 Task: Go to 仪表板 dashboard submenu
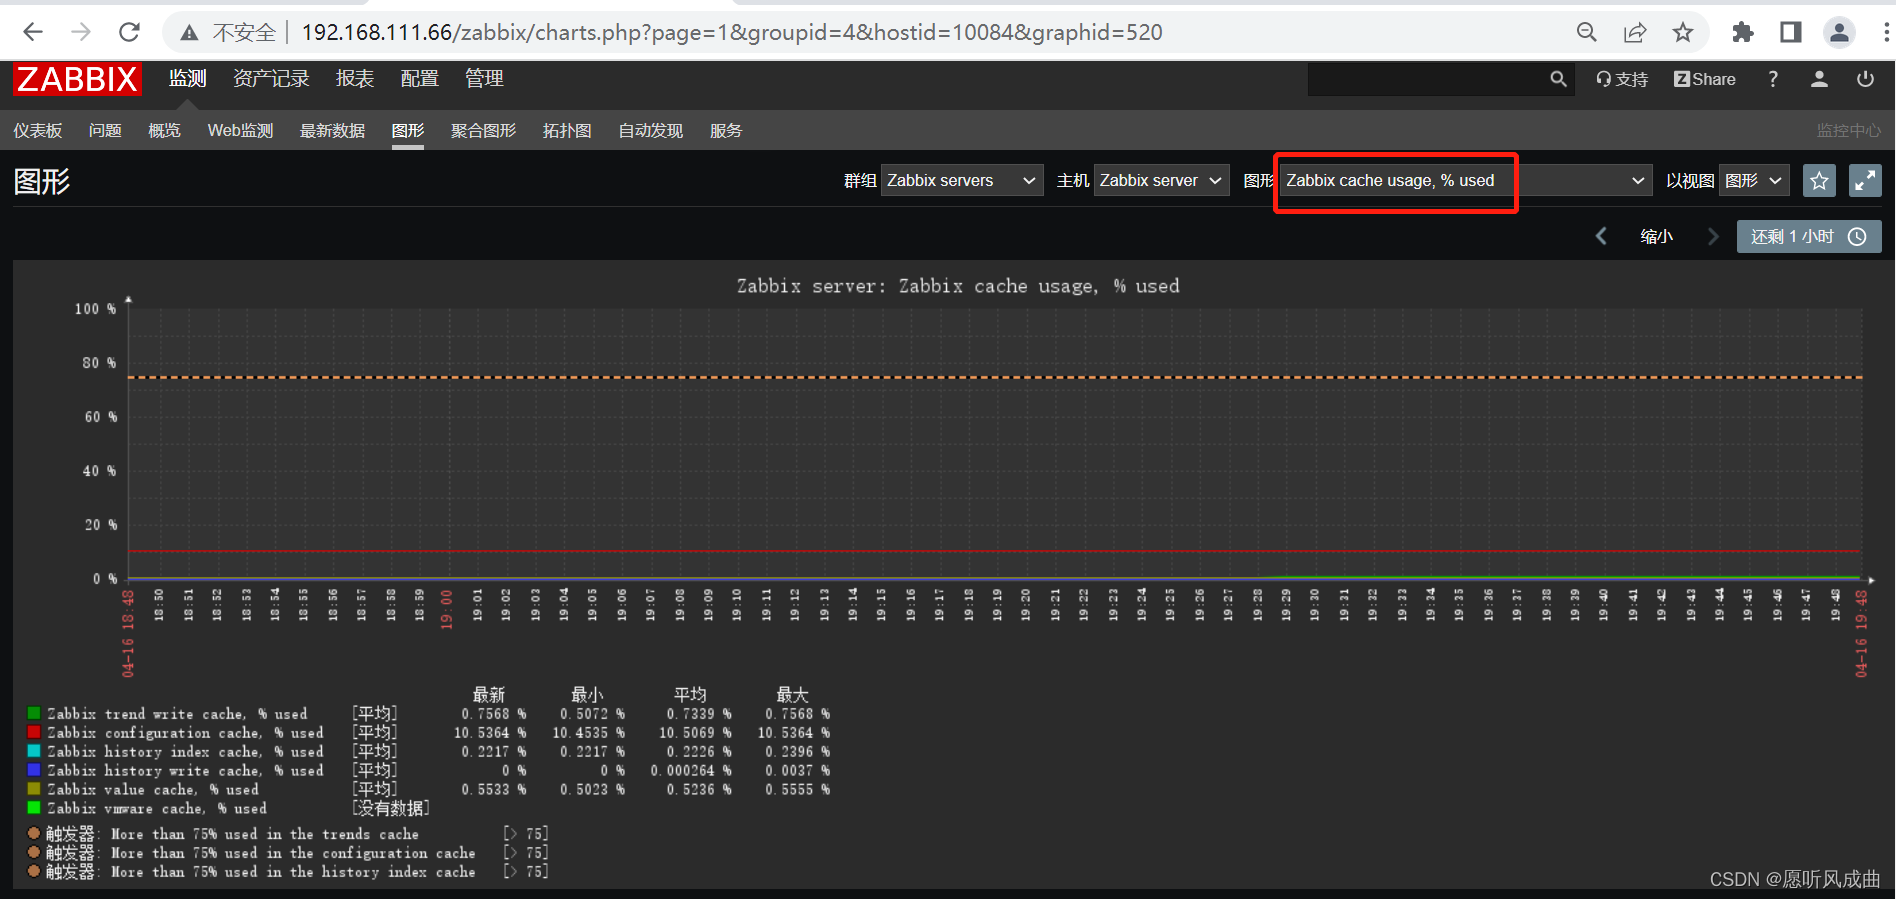[38, 131]
